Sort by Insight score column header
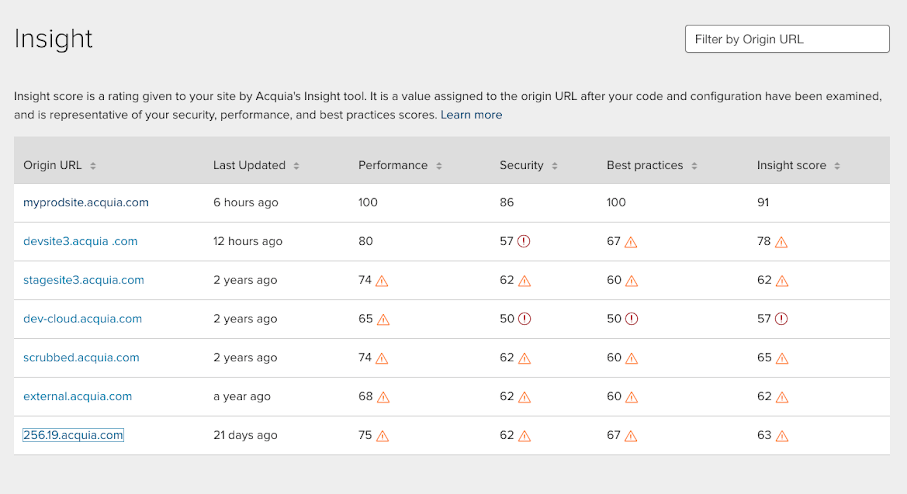Screen dimensions: 907x494 click(798, 165)
